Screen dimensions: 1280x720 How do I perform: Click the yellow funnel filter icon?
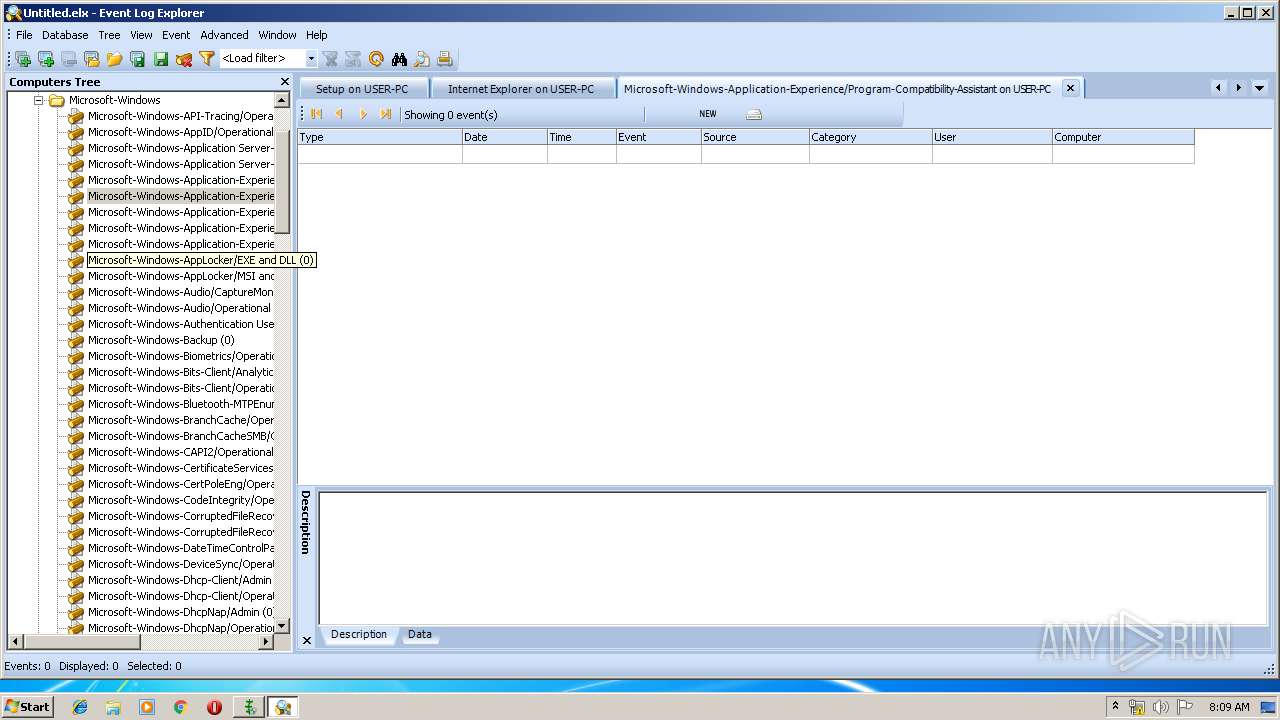click(207, 59)
